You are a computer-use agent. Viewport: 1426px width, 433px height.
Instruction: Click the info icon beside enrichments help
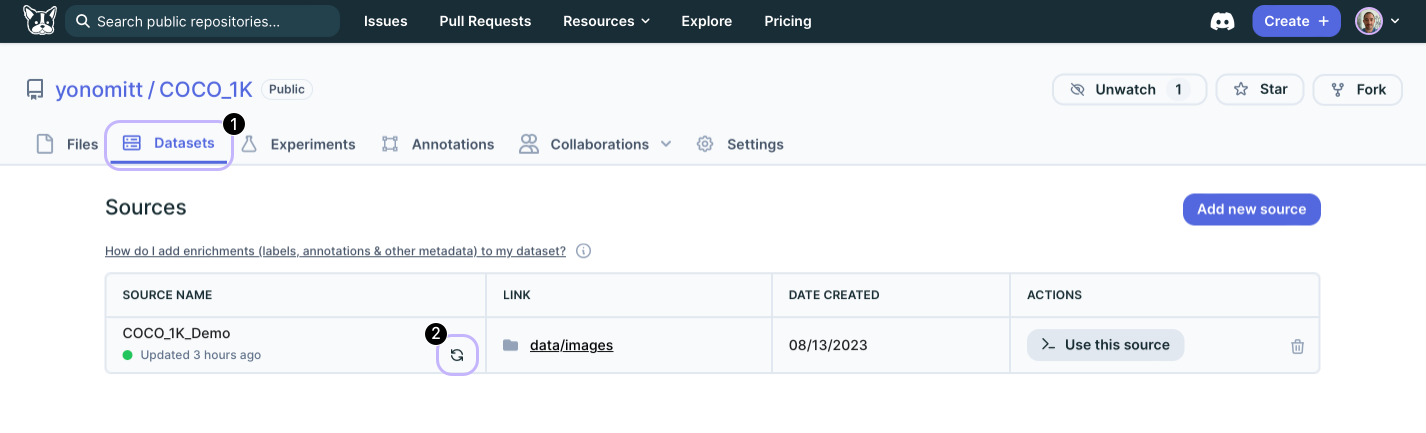pos(583,251)
